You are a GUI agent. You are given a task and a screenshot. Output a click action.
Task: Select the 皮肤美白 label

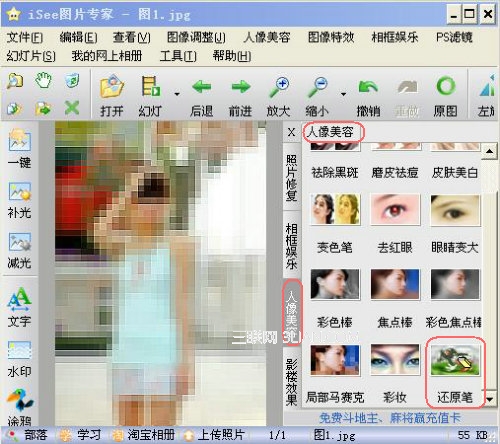pyautogui.click(x=455, y=173)
